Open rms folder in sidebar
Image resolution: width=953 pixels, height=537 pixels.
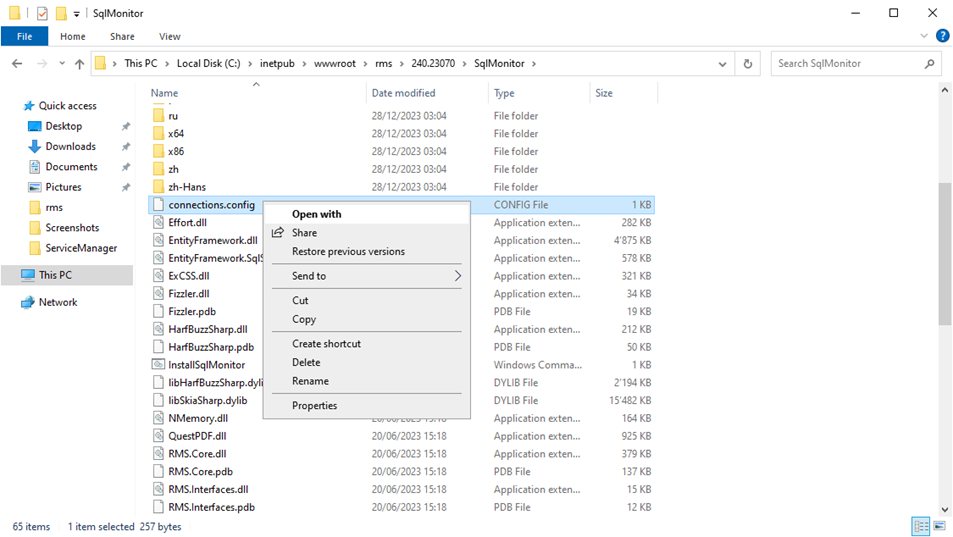click(54, 207)
